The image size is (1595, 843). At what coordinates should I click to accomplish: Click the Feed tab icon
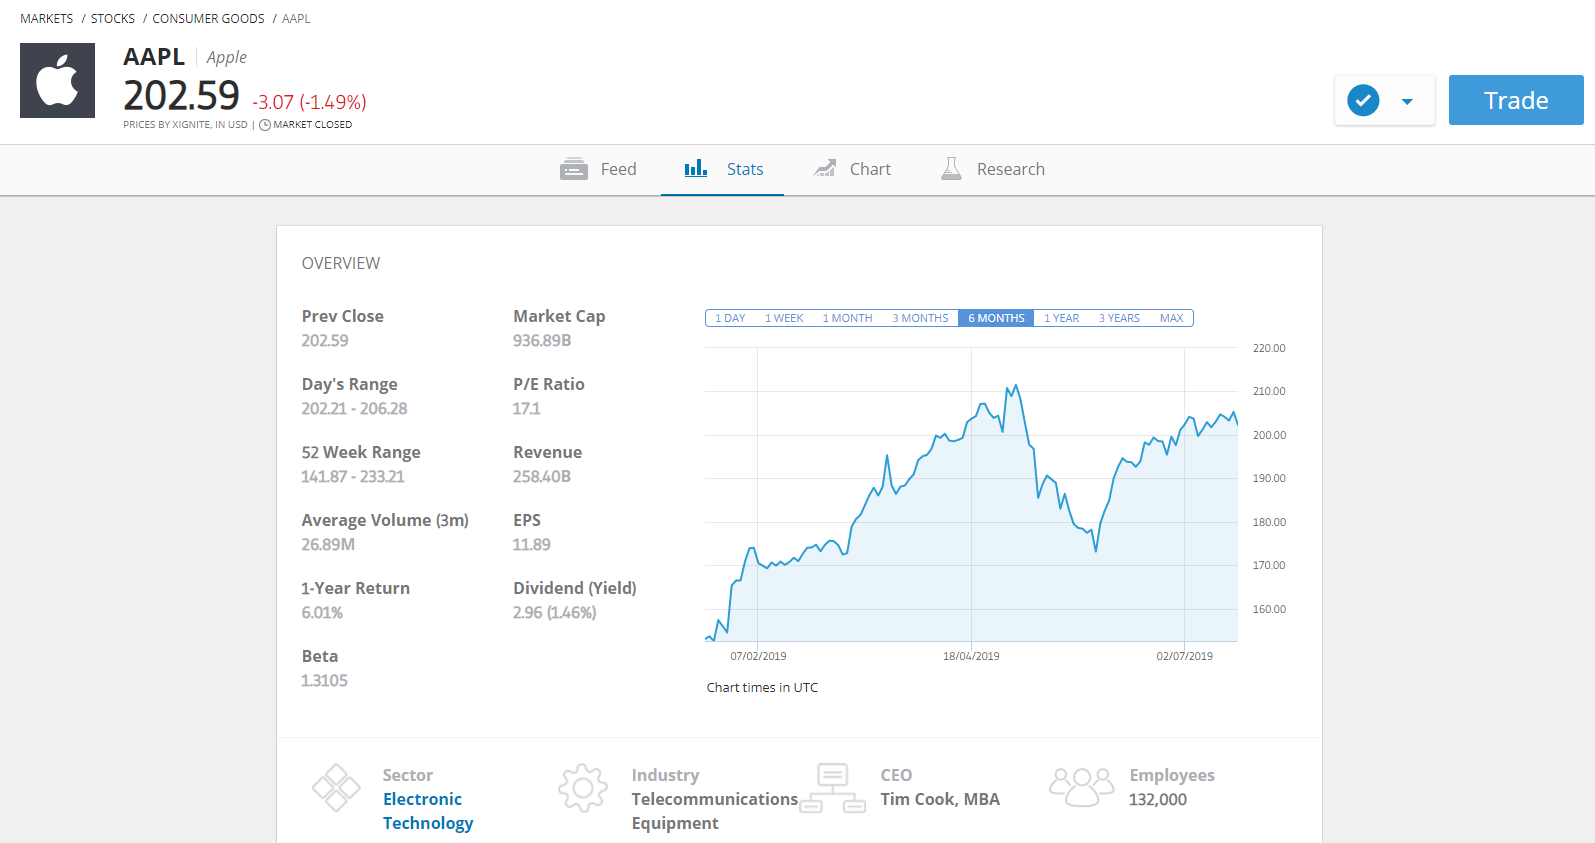click(x=574, y=169)
